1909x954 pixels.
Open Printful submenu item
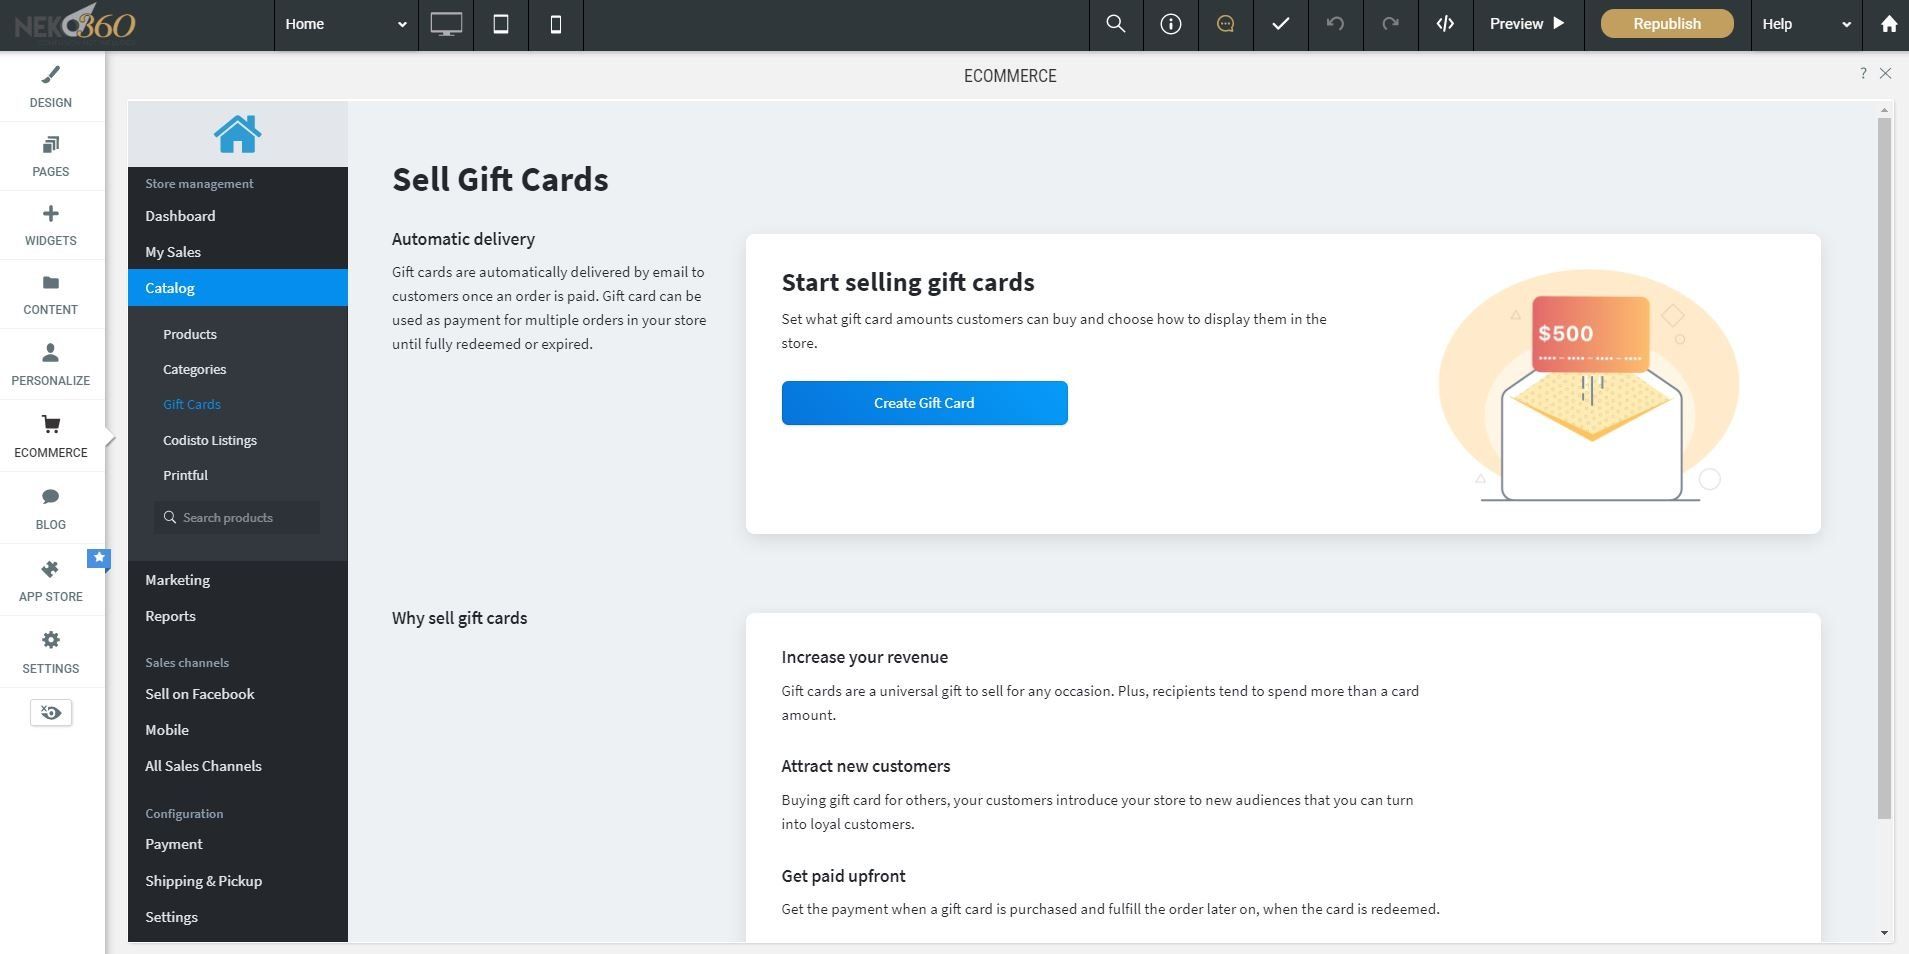pos(186,475)
